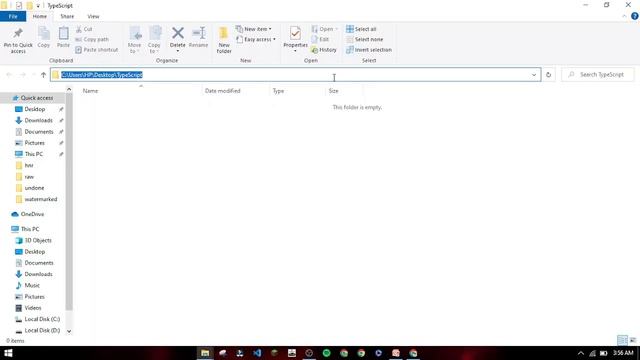Screen dimensions: 640x360
Task: Expand the address bar history dropdown
Action: (x=534, y=75)
